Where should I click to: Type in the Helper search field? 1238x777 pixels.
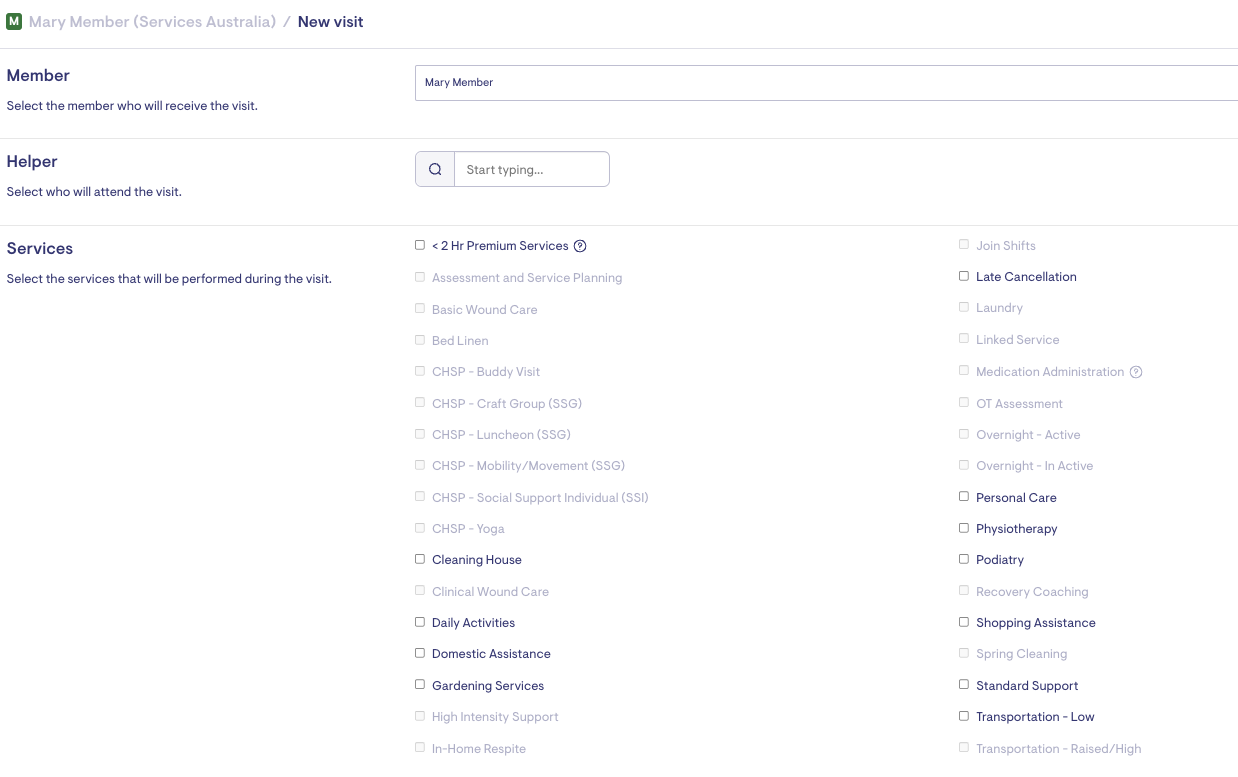pos(531,170)
